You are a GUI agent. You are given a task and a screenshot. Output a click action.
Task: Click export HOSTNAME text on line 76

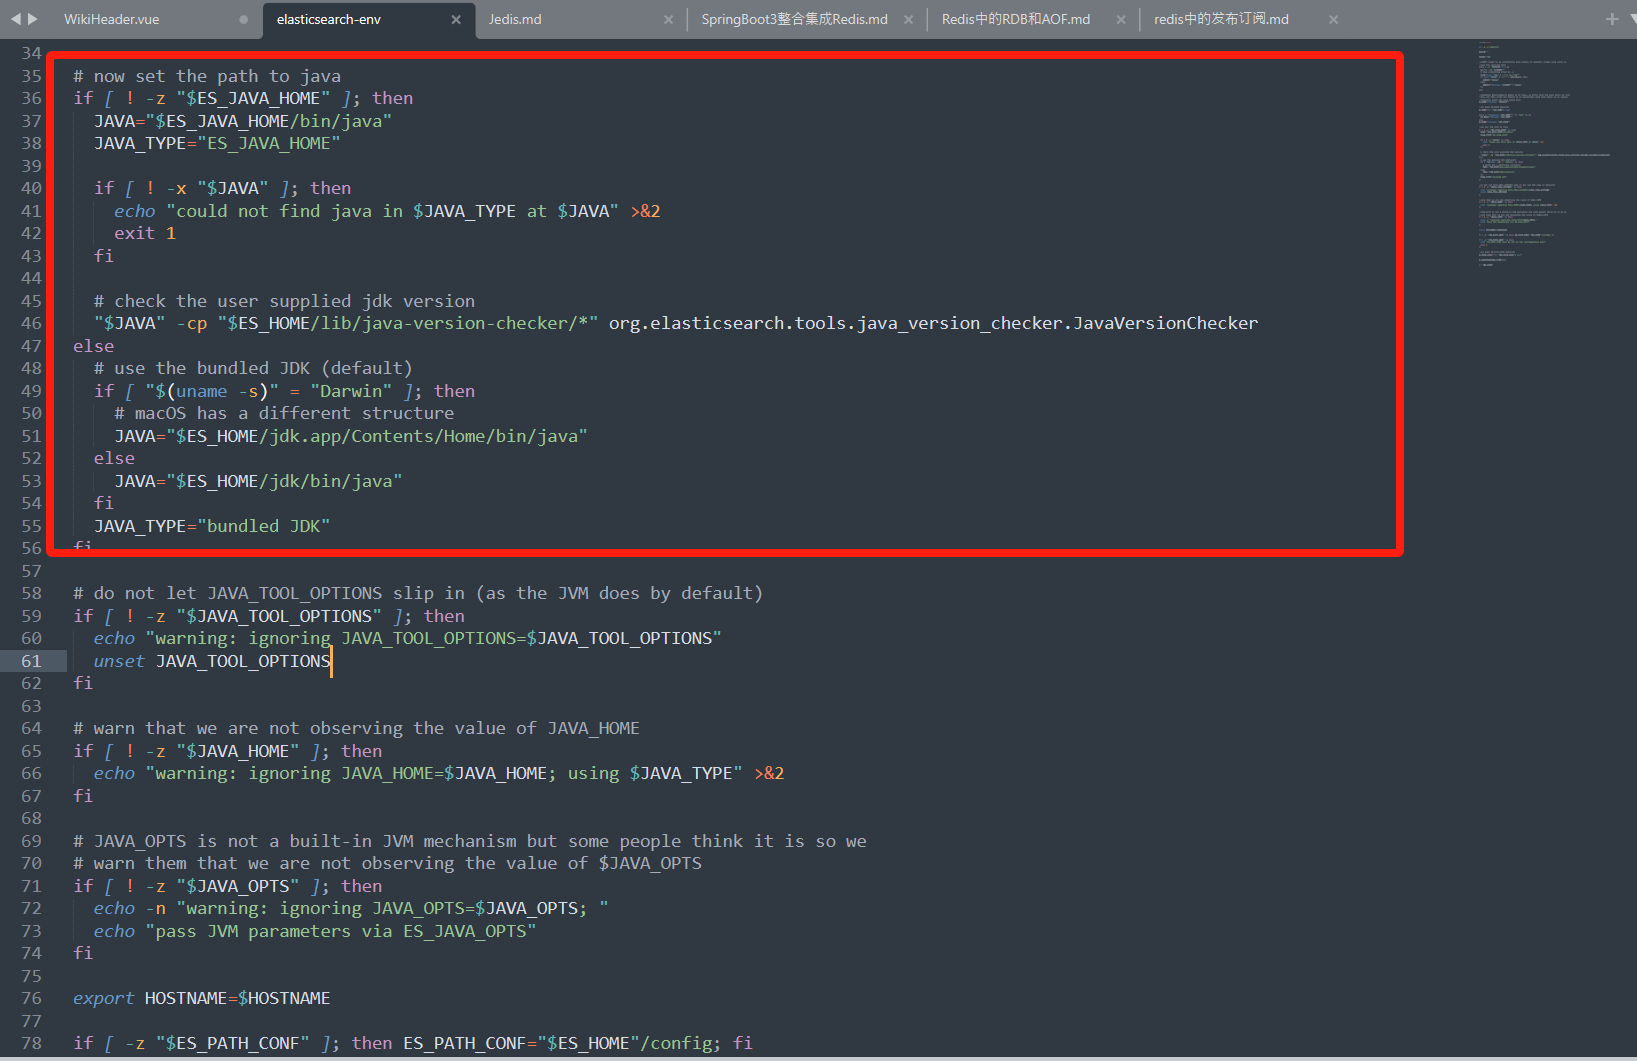tap(200, 998)
